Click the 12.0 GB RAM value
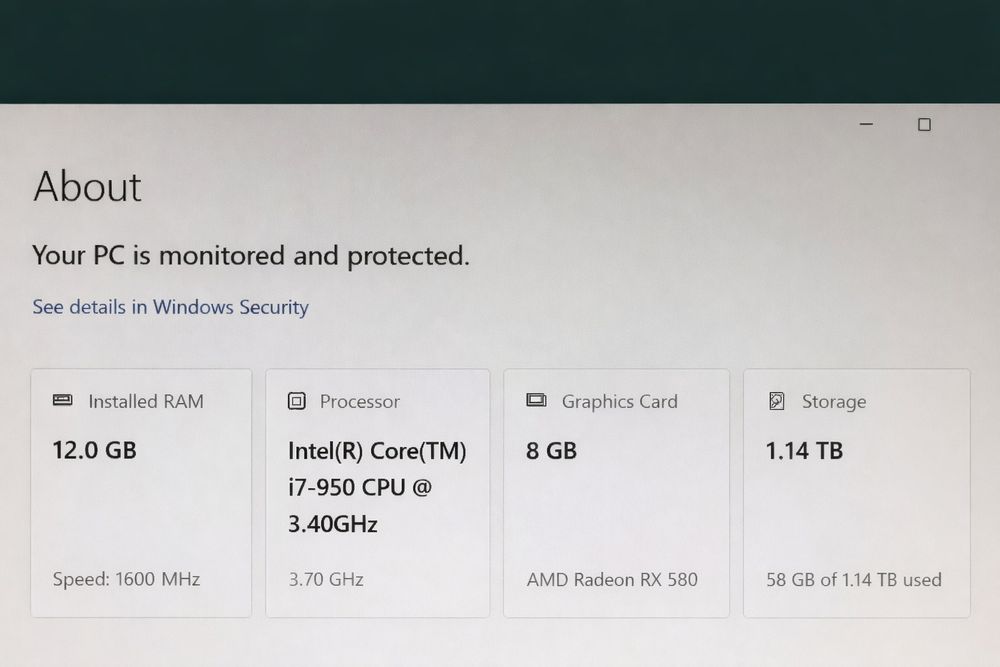This screenshot has width=1000, height=667. (94, 449)
